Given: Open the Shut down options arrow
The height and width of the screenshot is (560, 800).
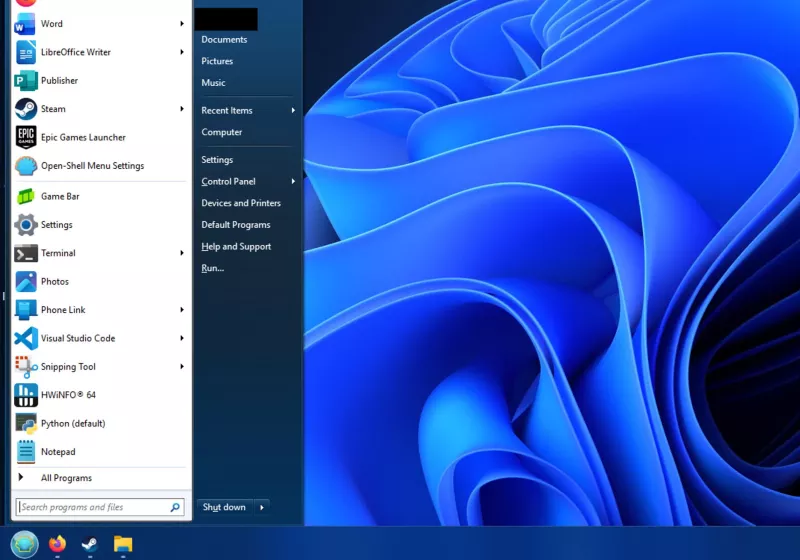Looking at the screenshot, I should click(x=262, y=508).
